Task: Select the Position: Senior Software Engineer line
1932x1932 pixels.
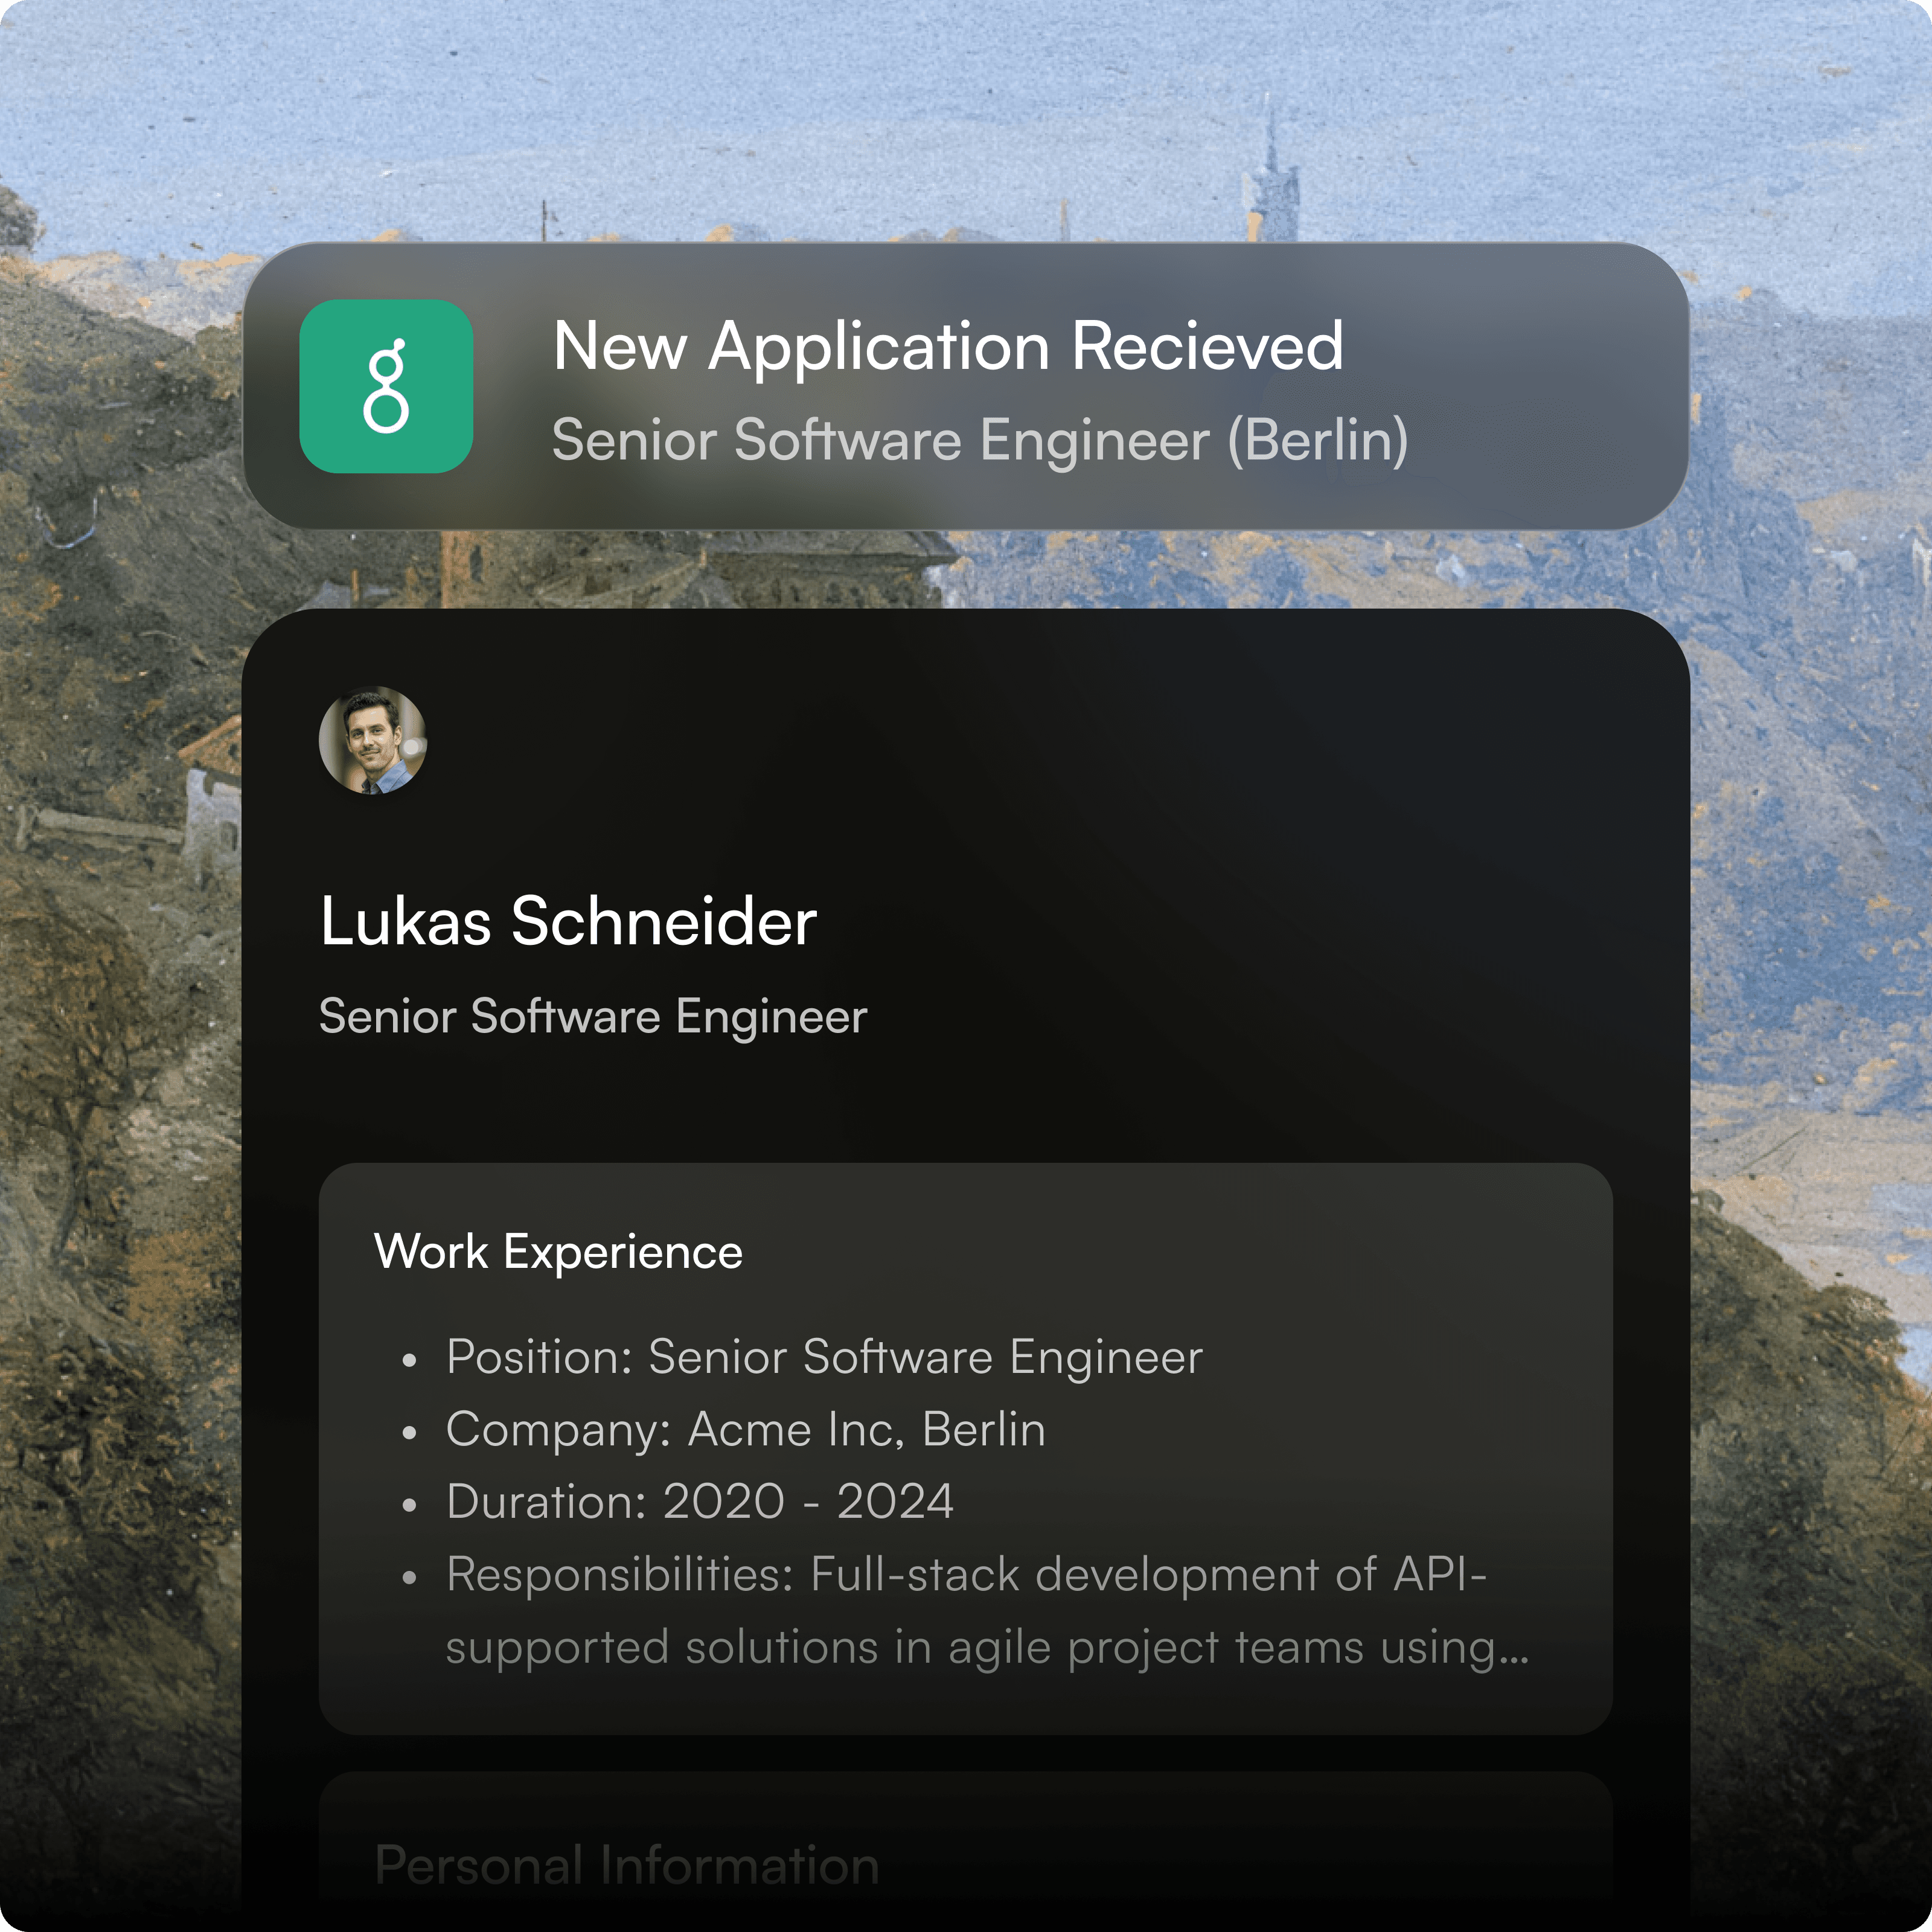Action: (x=824, y=1358)
